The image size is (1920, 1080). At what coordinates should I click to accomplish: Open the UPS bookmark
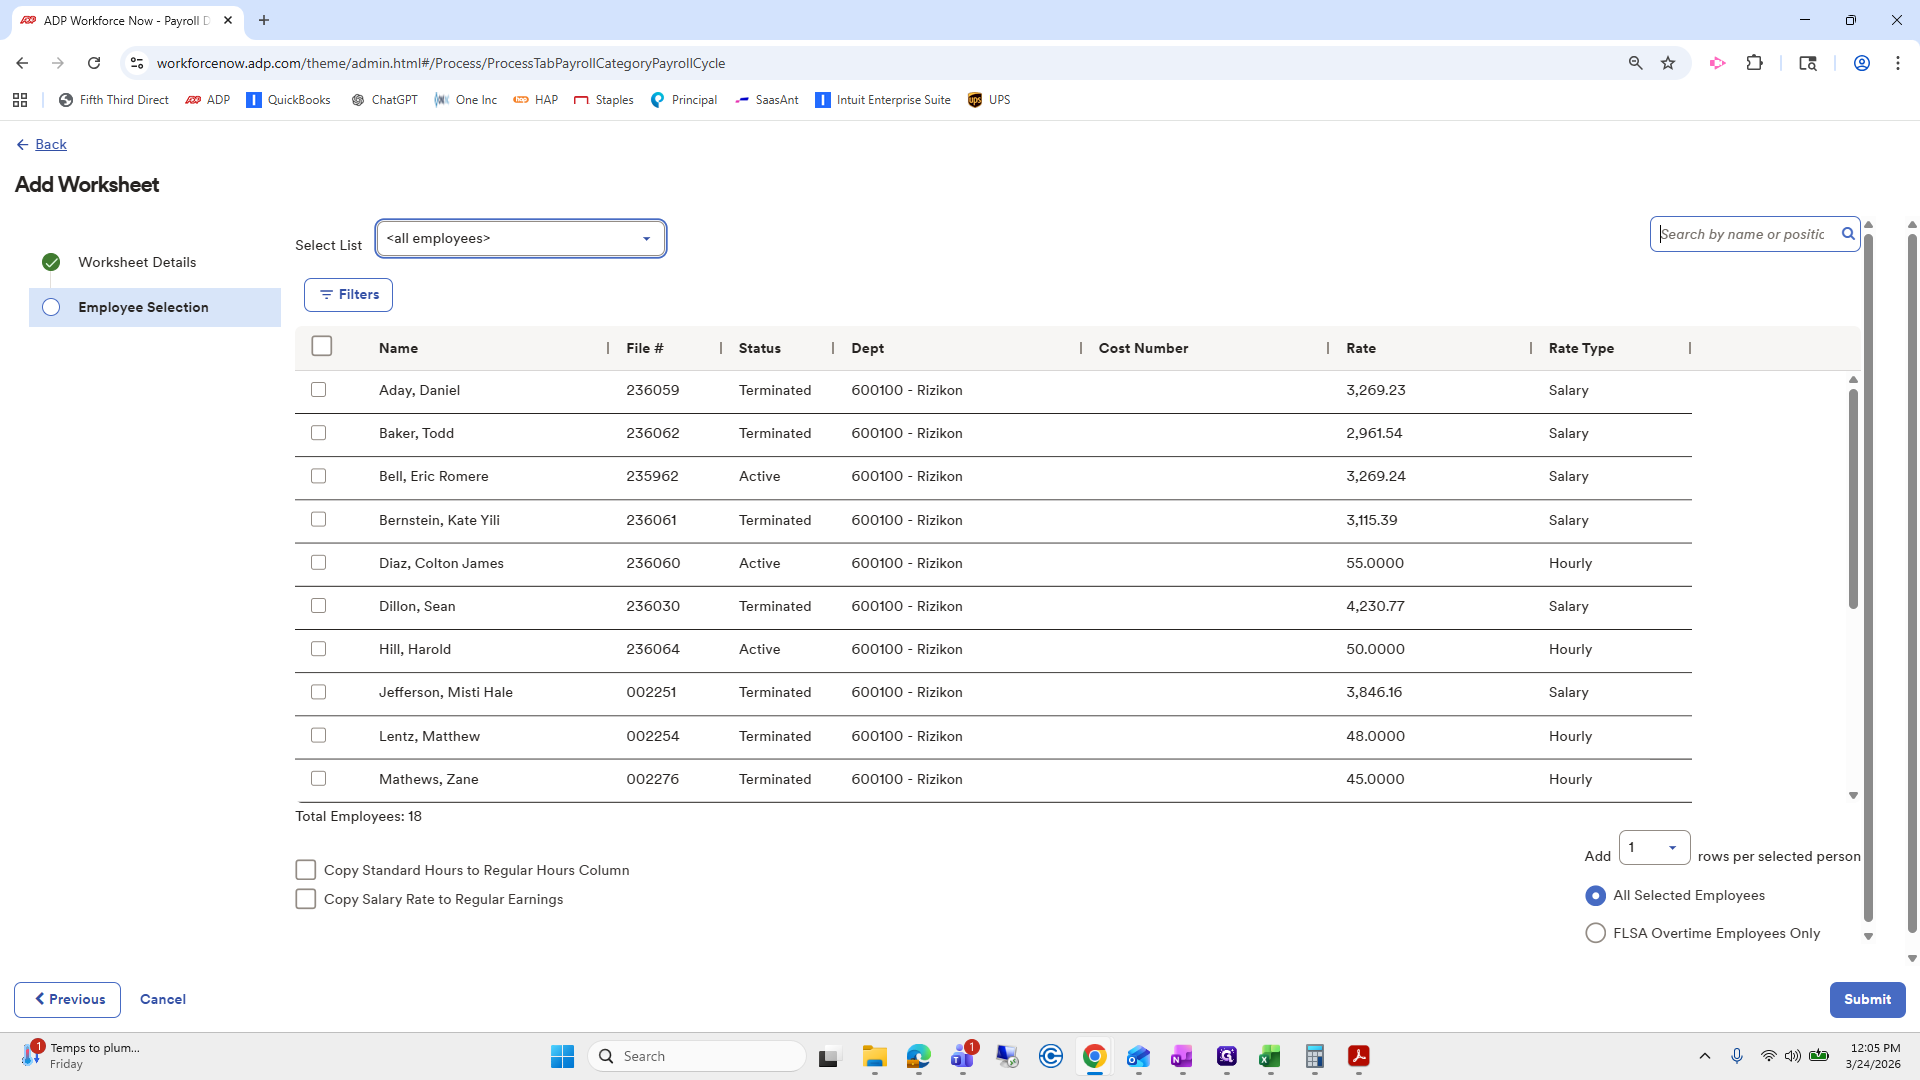coord(989,100)
